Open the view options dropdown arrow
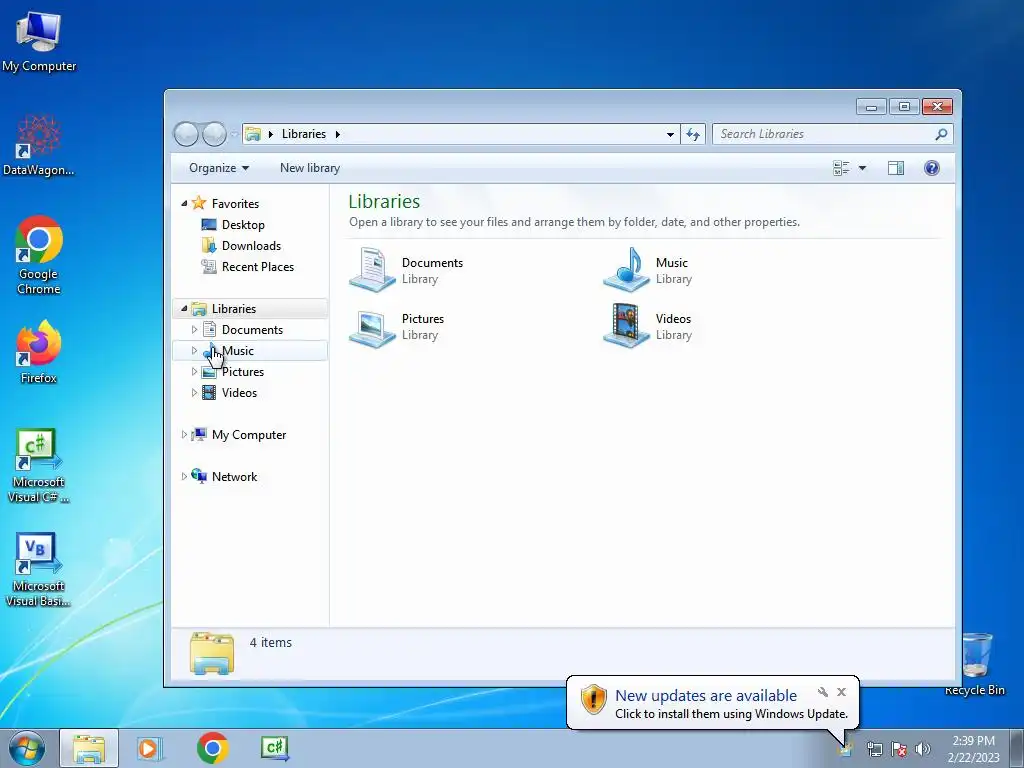The image size is (1024, 768). pyautogui.click(x=862, y=168)
